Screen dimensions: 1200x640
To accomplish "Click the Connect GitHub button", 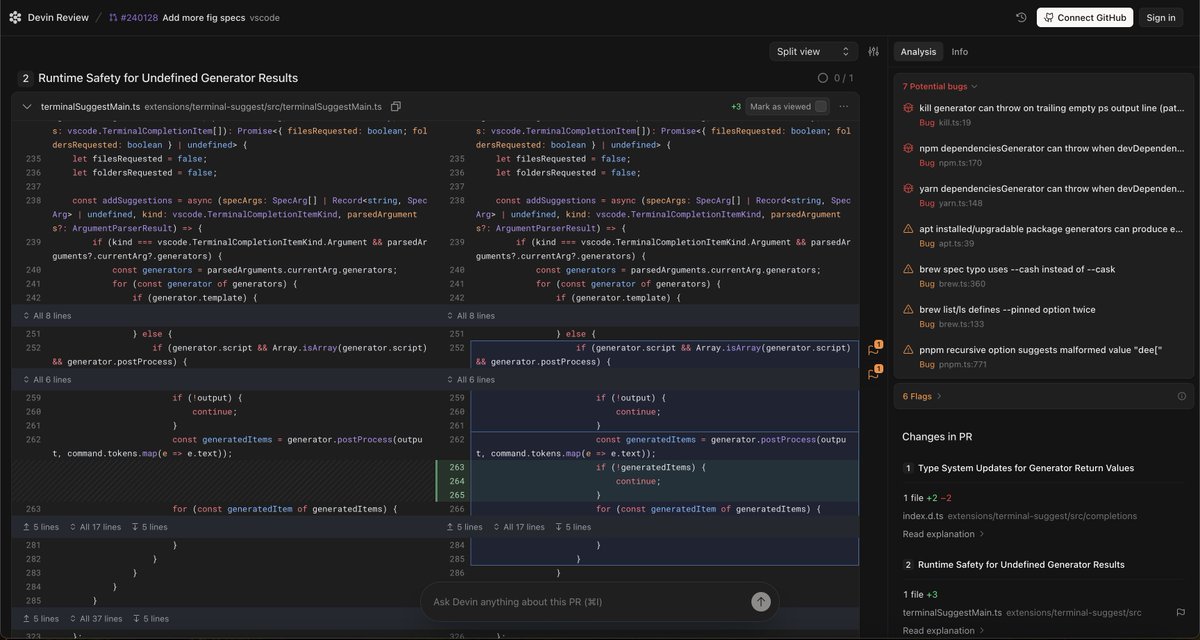I will (1084, 15).
